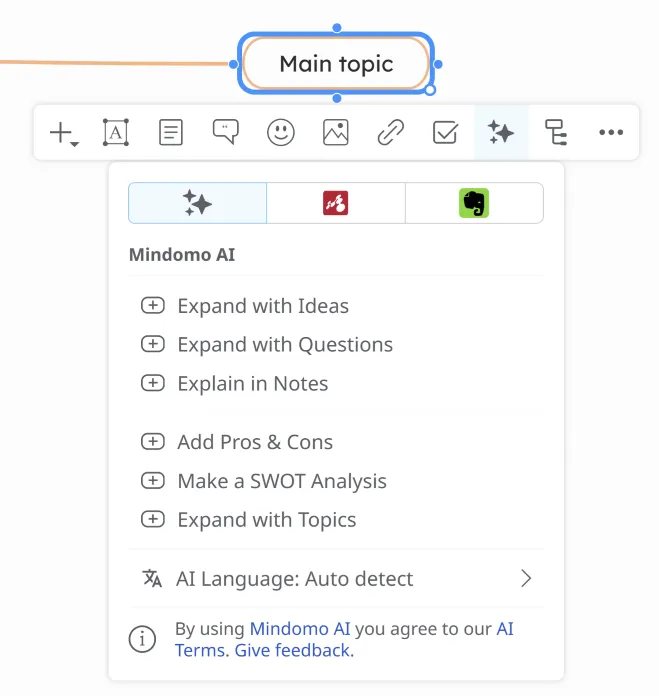Add a comment using speech bubble icon
Image resolution: width=659 pixels, height=696 pixels.
pos(226,132)
